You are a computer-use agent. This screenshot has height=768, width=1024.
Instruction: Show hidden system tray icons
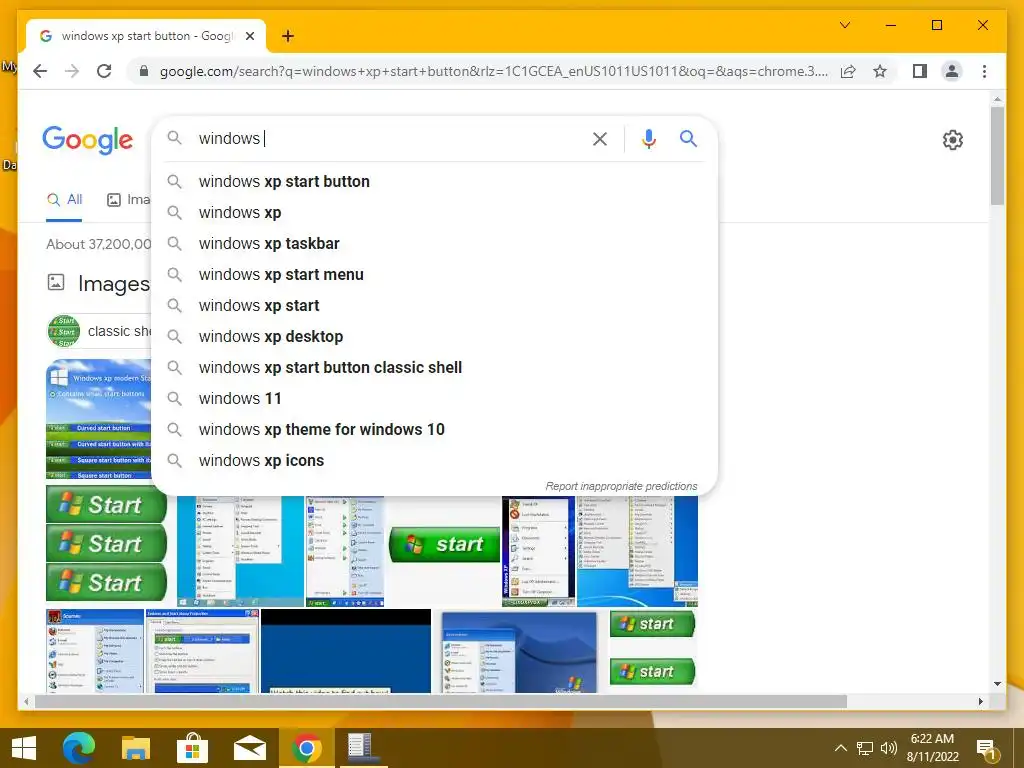click(x=841, y=748)
